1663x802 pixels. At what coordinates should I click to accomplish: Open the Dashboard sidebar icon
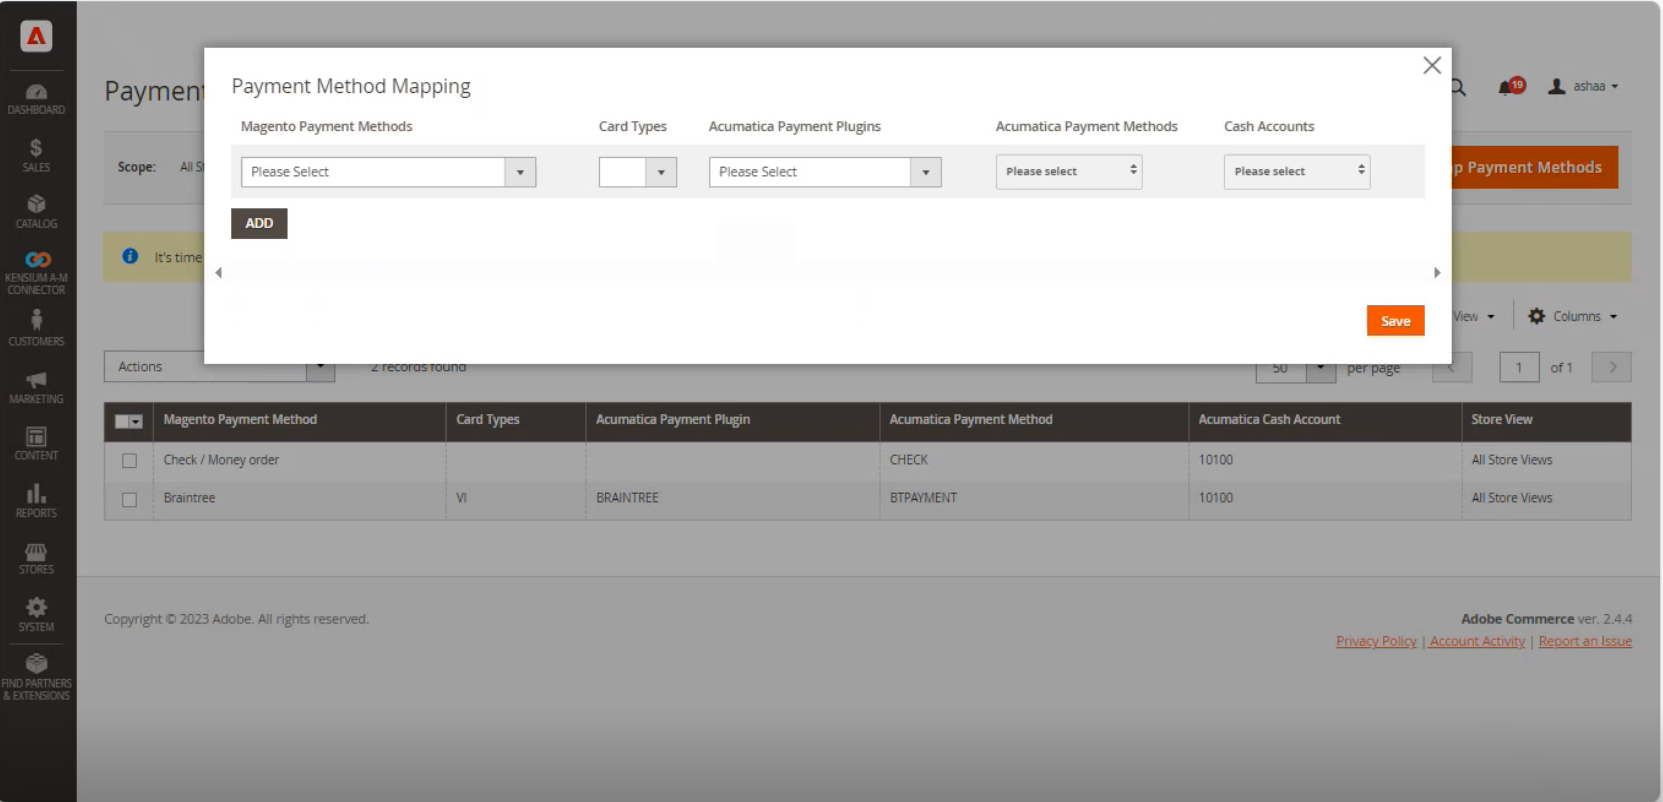coord(36,99)
